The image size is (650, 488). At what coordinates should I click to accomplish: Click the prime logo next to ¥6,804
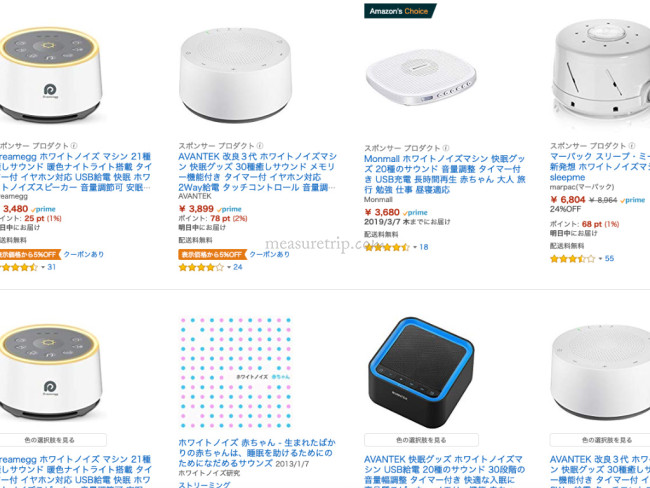633,200
